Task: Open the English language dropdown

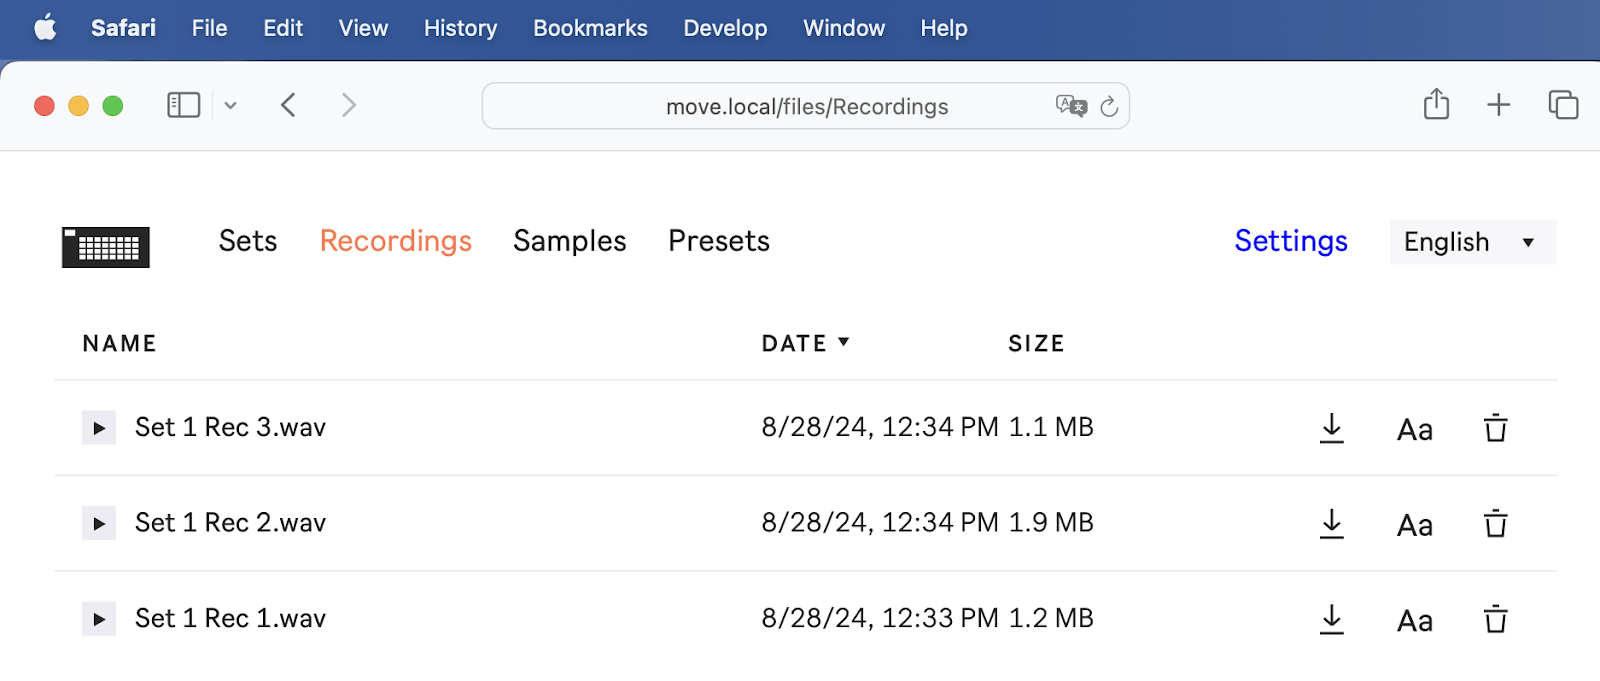Action: tap(1472, 242)
